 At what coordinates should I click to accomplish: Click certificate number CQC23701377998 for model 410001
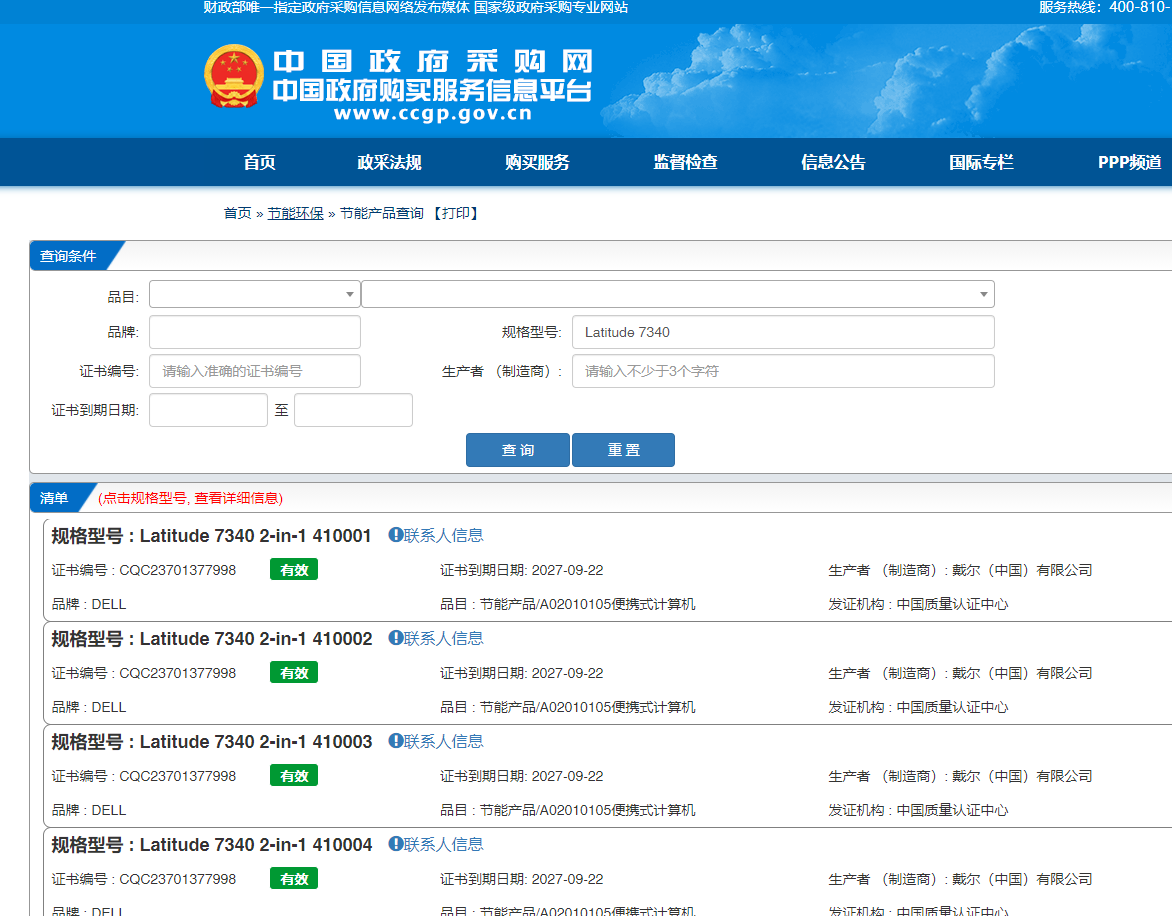[x=178, y=570]
